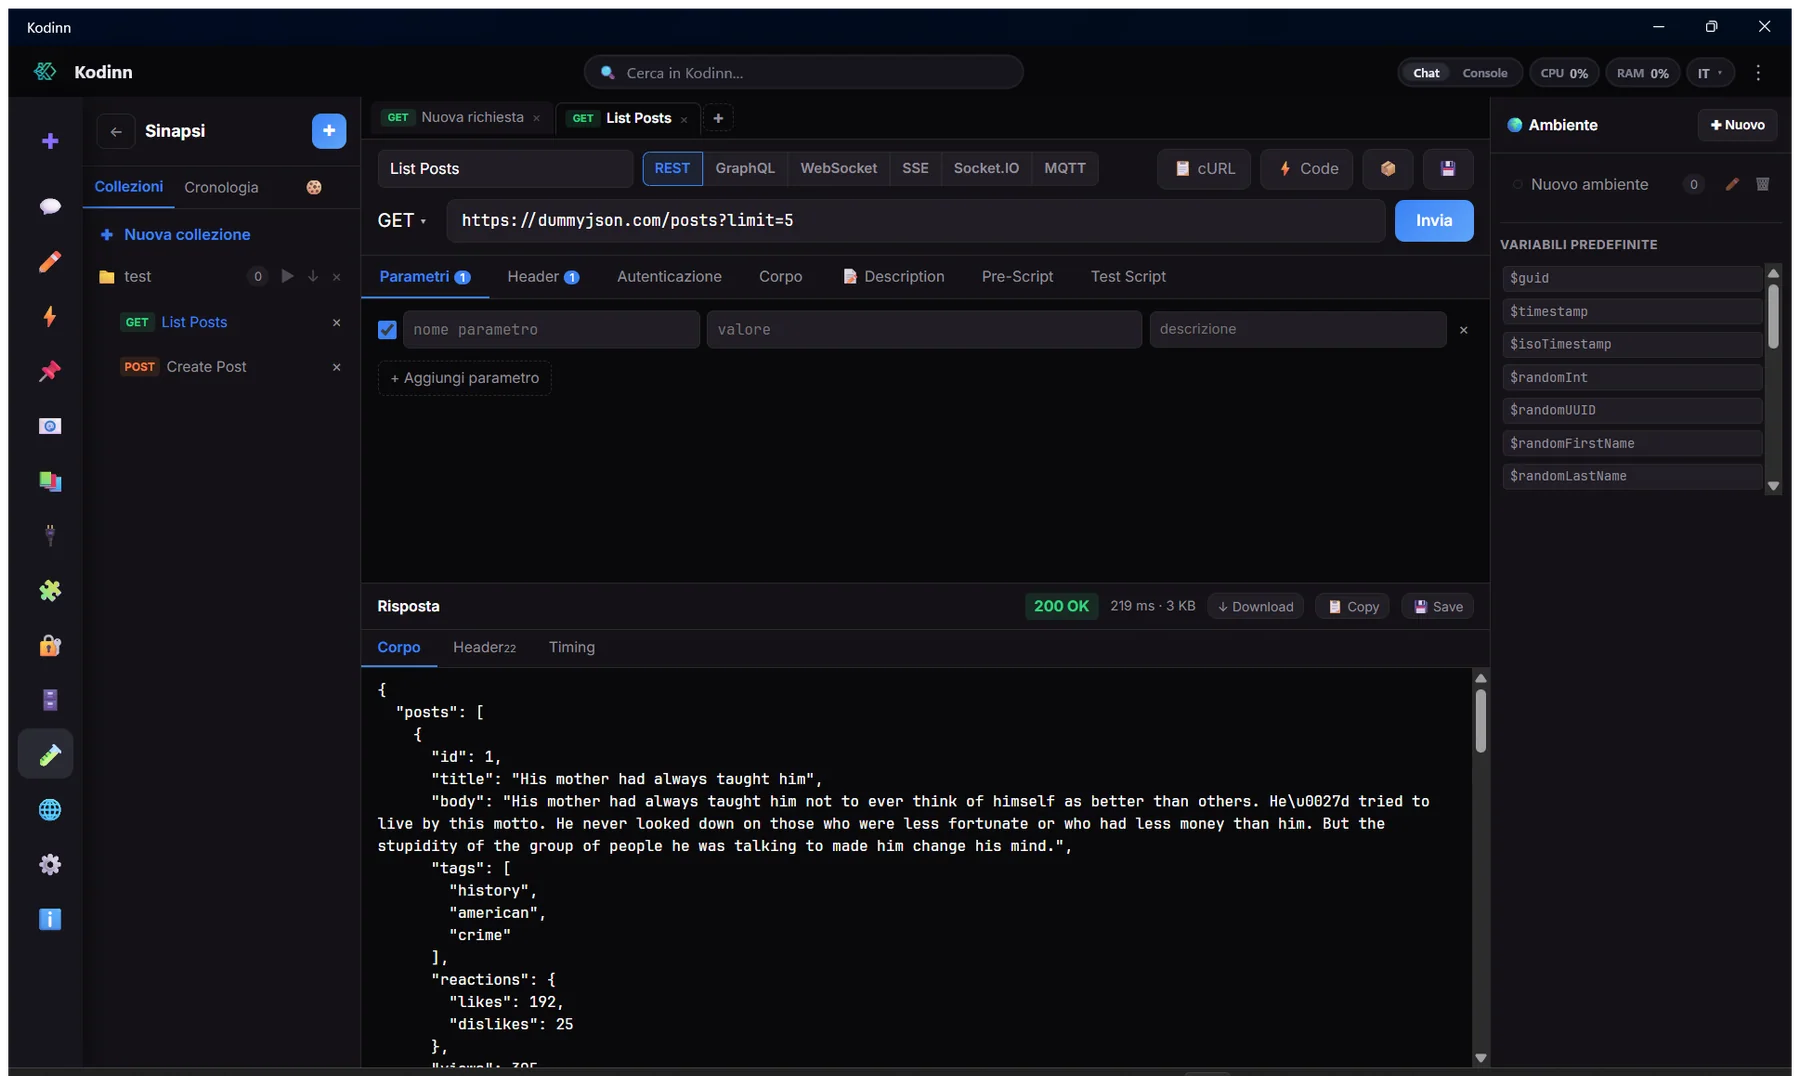Open the Timing response tab

(571, 648)
